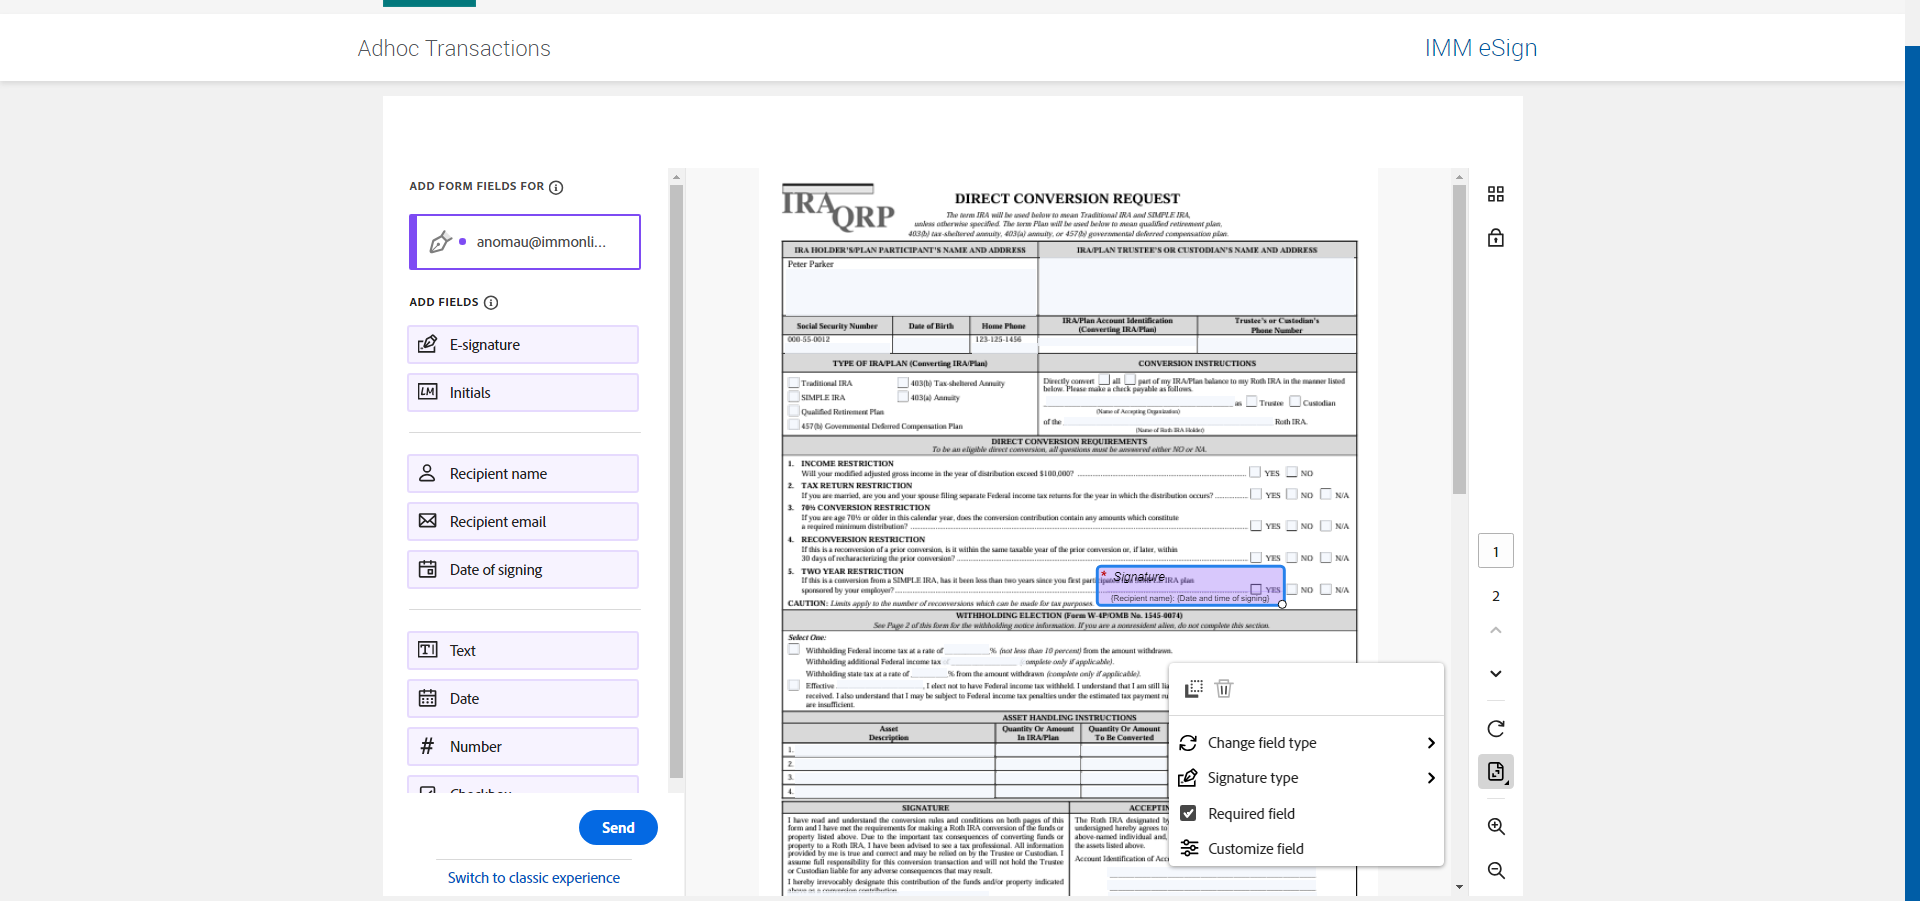Open the Signature type submenu
The width and height of the screenshot is (1920, 901).
tap(1306, 778)
